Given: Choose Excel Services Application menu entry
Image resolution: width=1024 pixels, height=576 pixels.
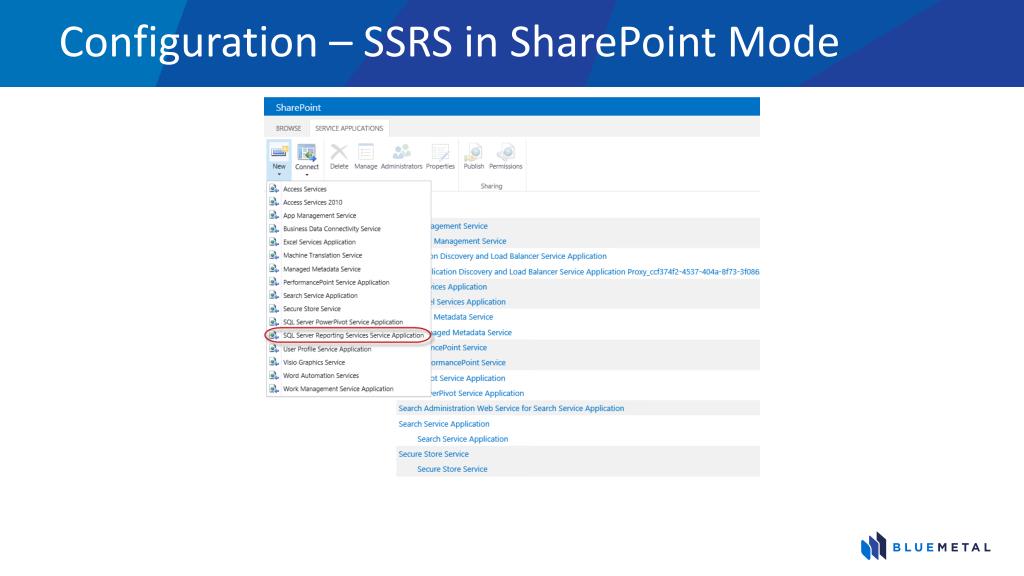Looking at the screenshot, I should [319, 242].
